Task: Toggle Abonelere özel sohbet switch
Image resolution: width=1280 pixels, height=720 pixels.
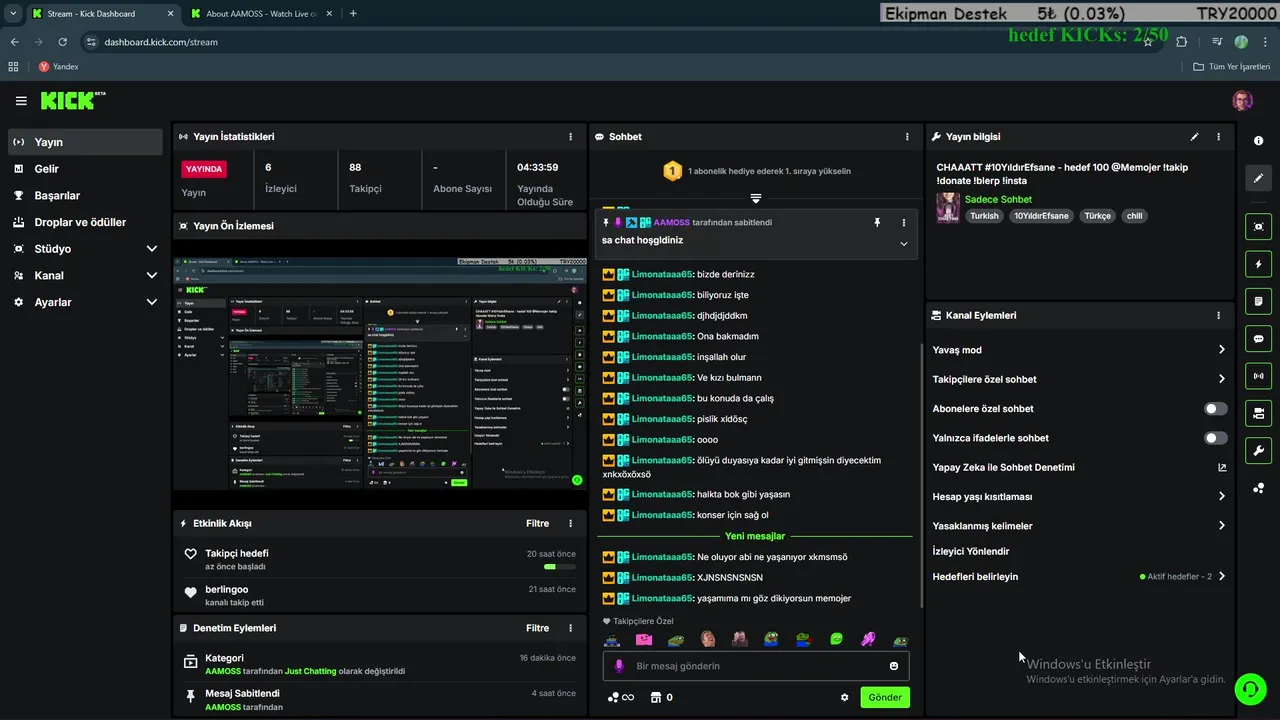Action: click(1216, 409)
